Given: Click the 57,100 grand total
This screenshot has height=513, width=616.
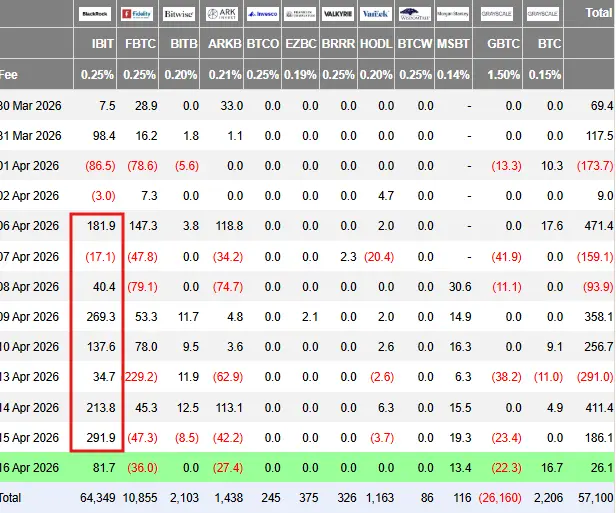Looking at the screenshot, I should click(x=595, y=498).
